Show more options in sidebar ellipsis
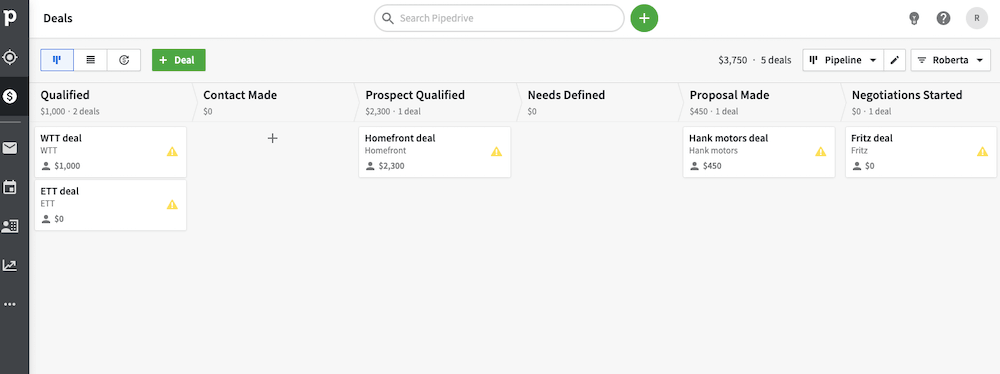1000x374 pixels. coord(10,304)
